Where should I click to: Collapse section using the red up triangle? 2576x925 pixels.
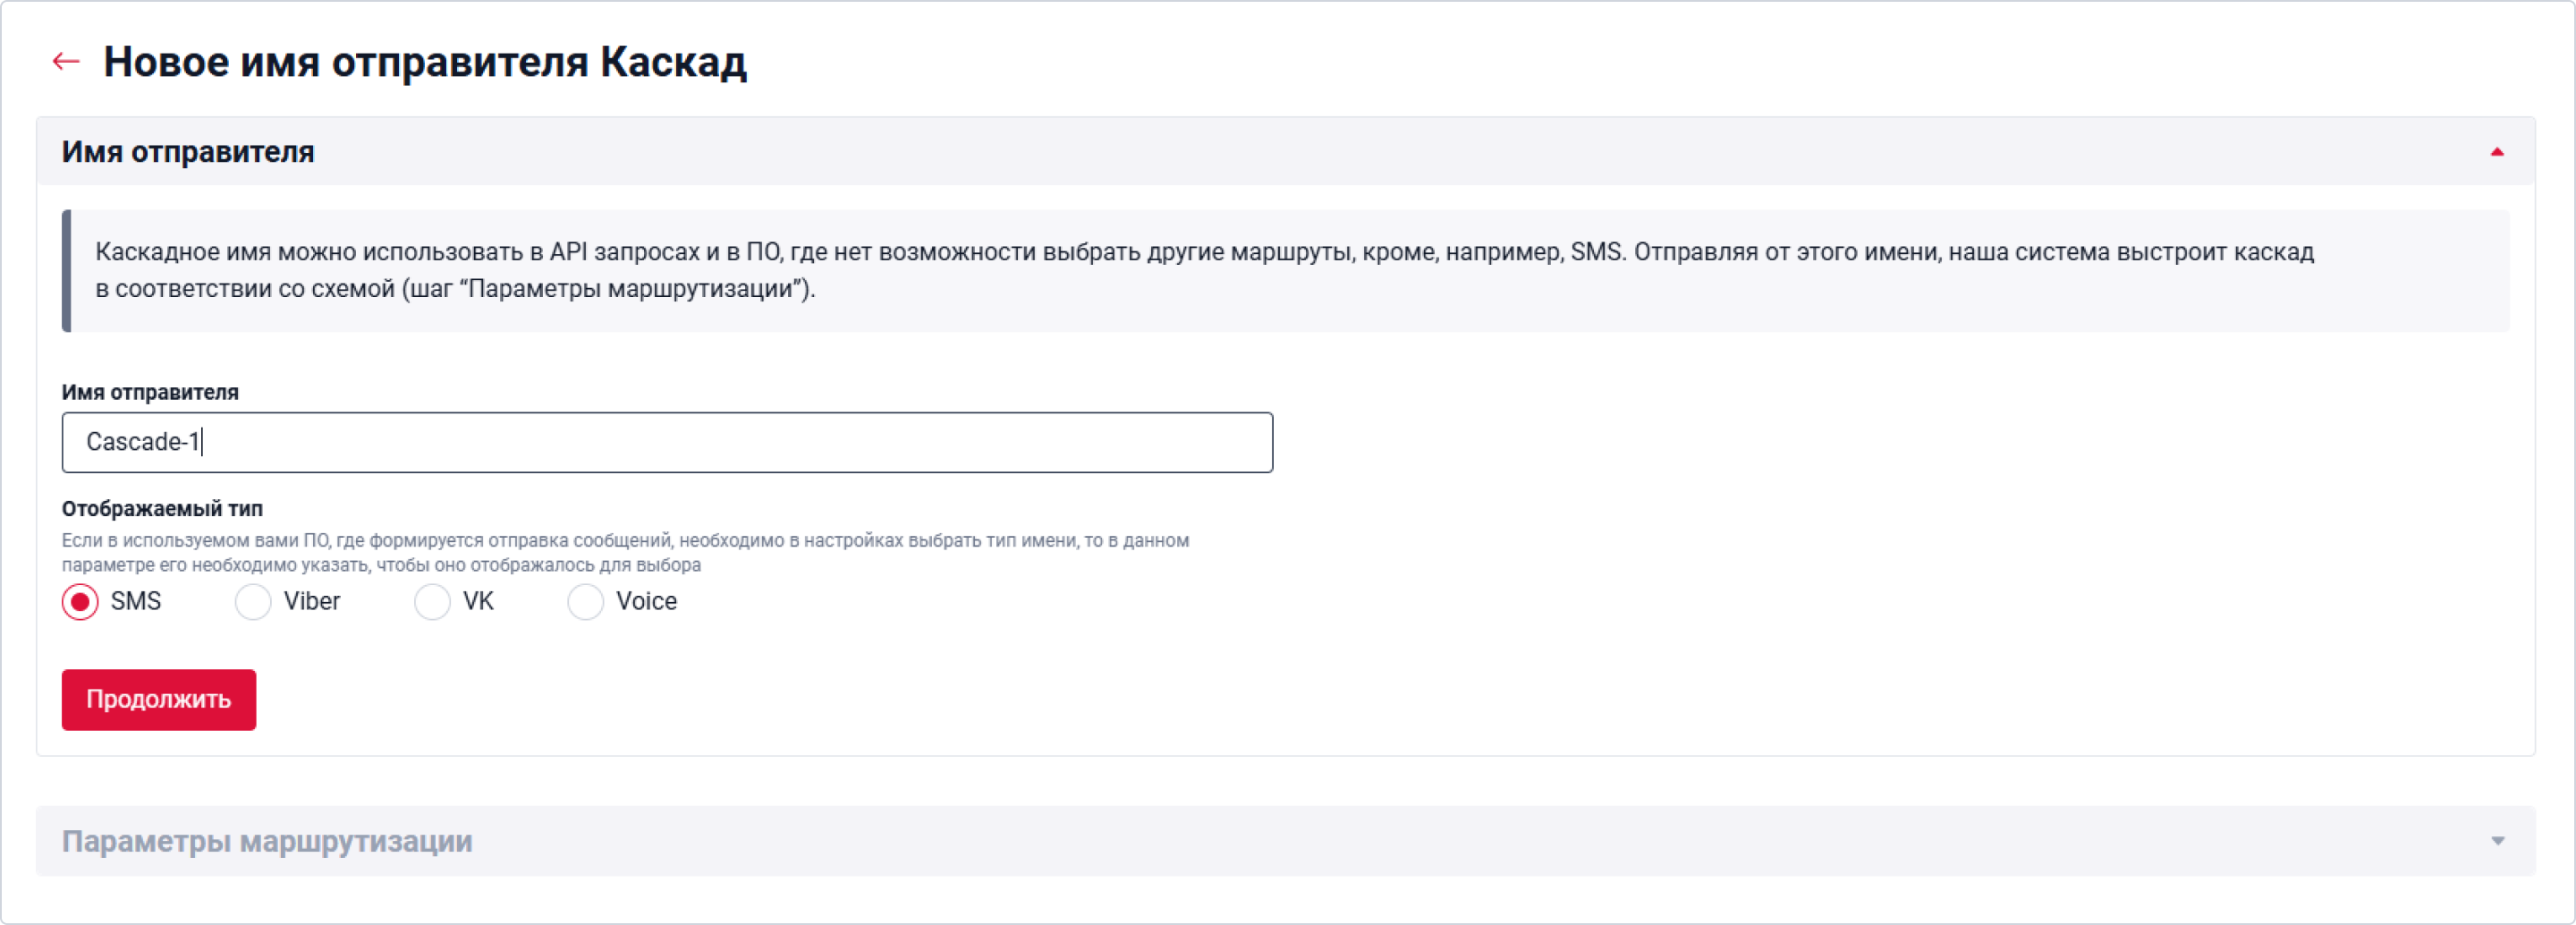tap(2496, 152)
